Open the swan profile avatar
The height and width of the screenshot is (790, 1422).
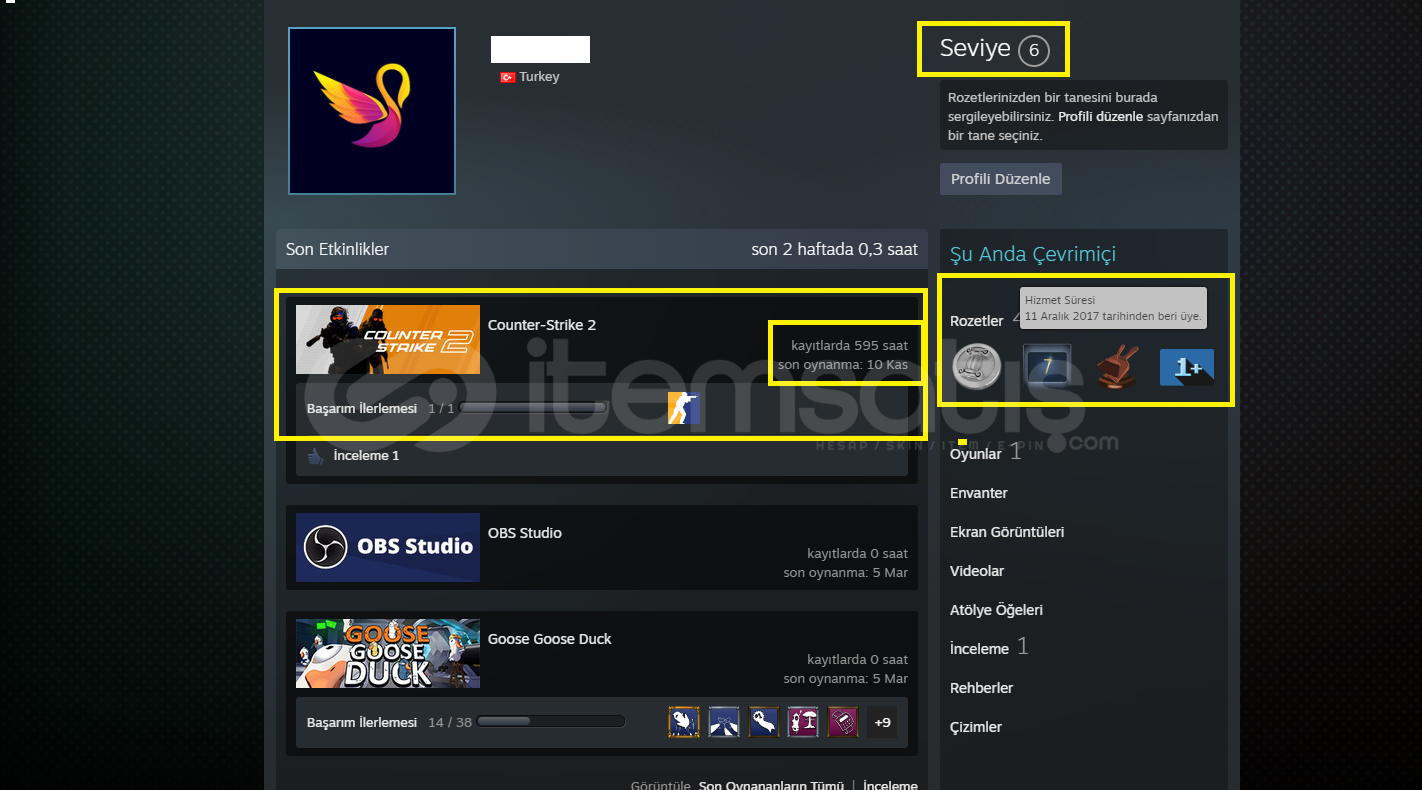(x=372, y=111)
